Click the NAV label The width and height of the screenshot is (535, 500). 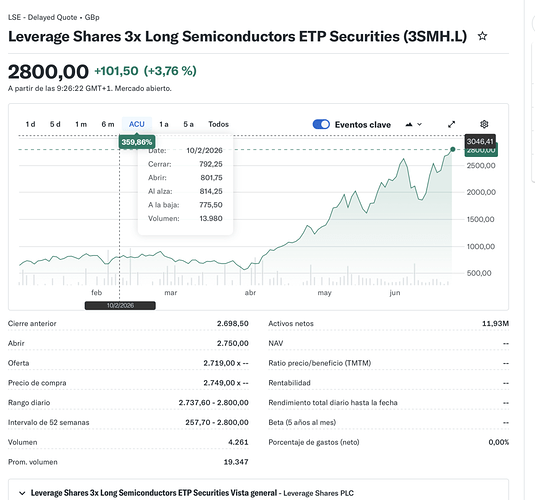coord(276,343)
